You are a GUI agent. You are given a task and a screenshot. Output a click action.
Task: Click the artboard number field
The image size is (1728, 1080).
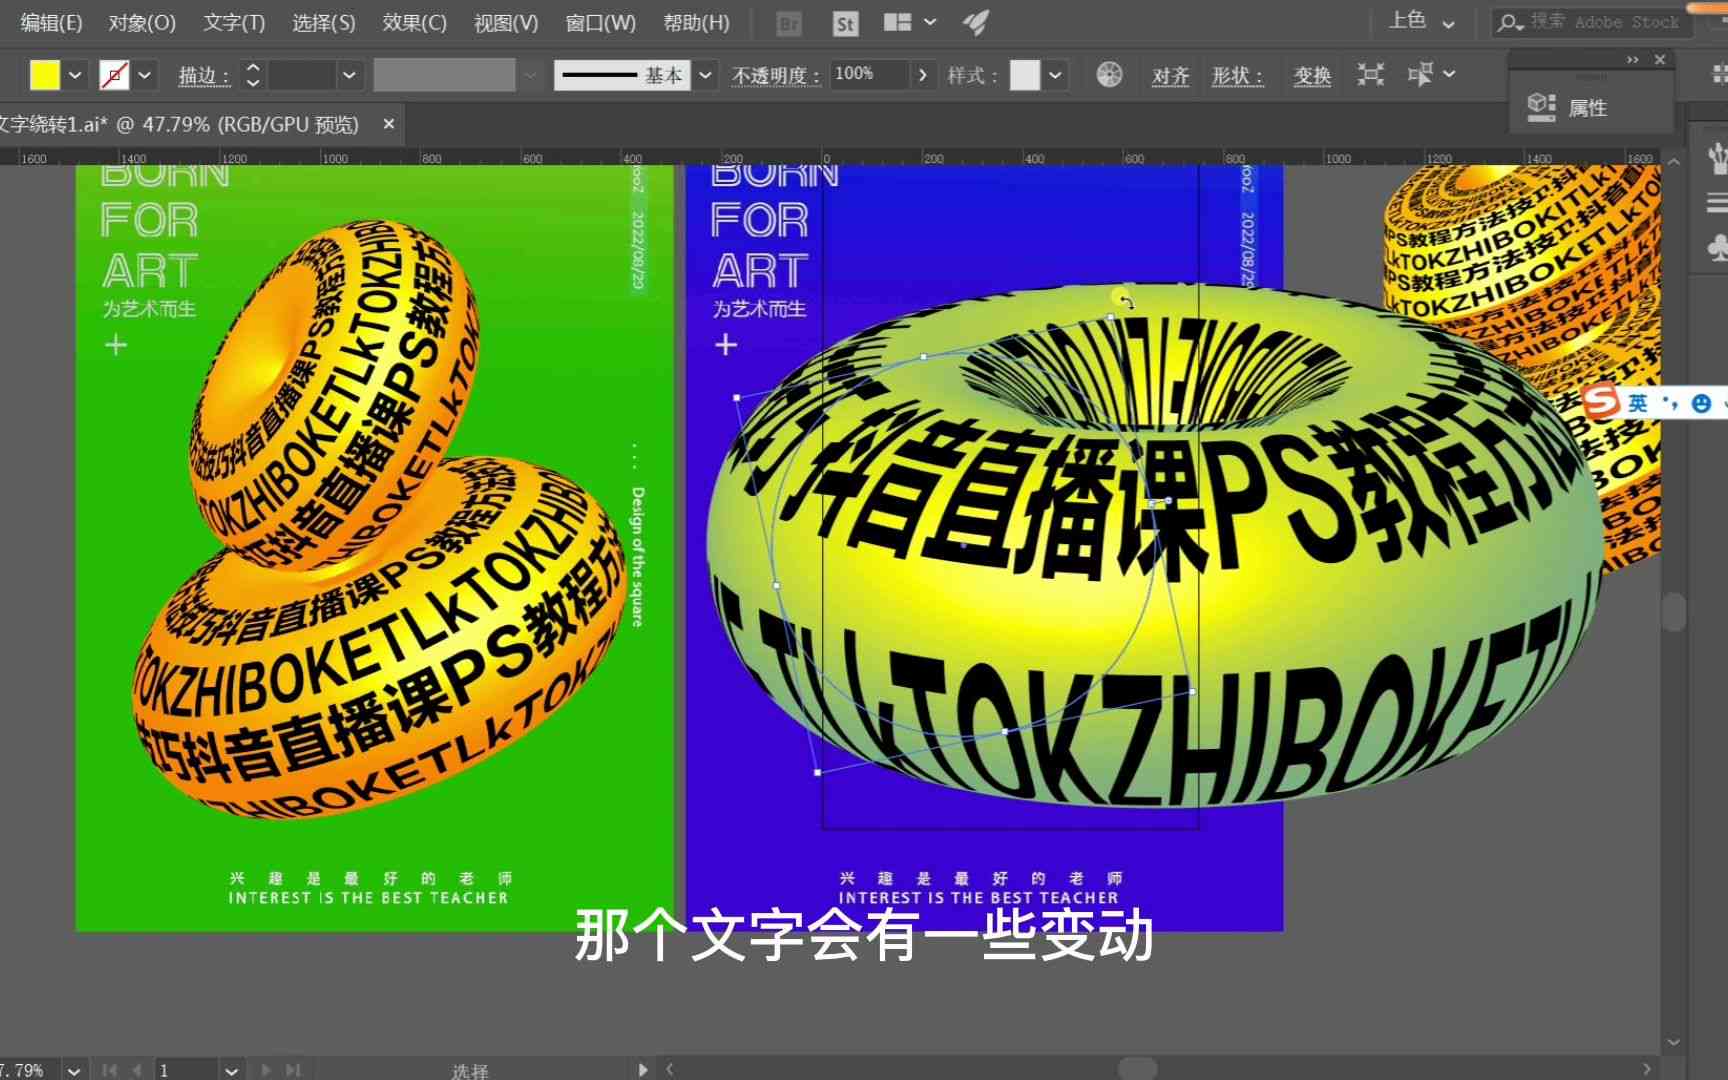click(x=186, y=1070)
